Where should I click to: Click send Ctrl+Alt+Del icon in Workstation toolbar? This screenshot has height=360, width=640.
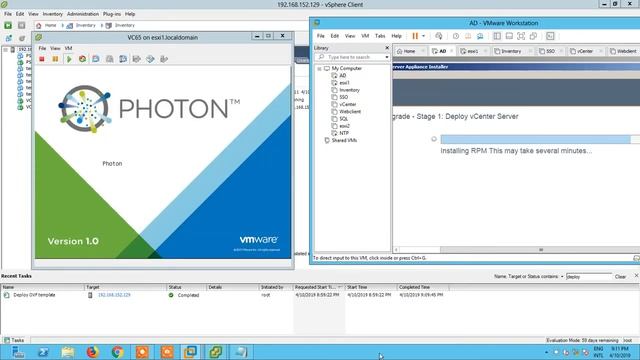point(439,36)
